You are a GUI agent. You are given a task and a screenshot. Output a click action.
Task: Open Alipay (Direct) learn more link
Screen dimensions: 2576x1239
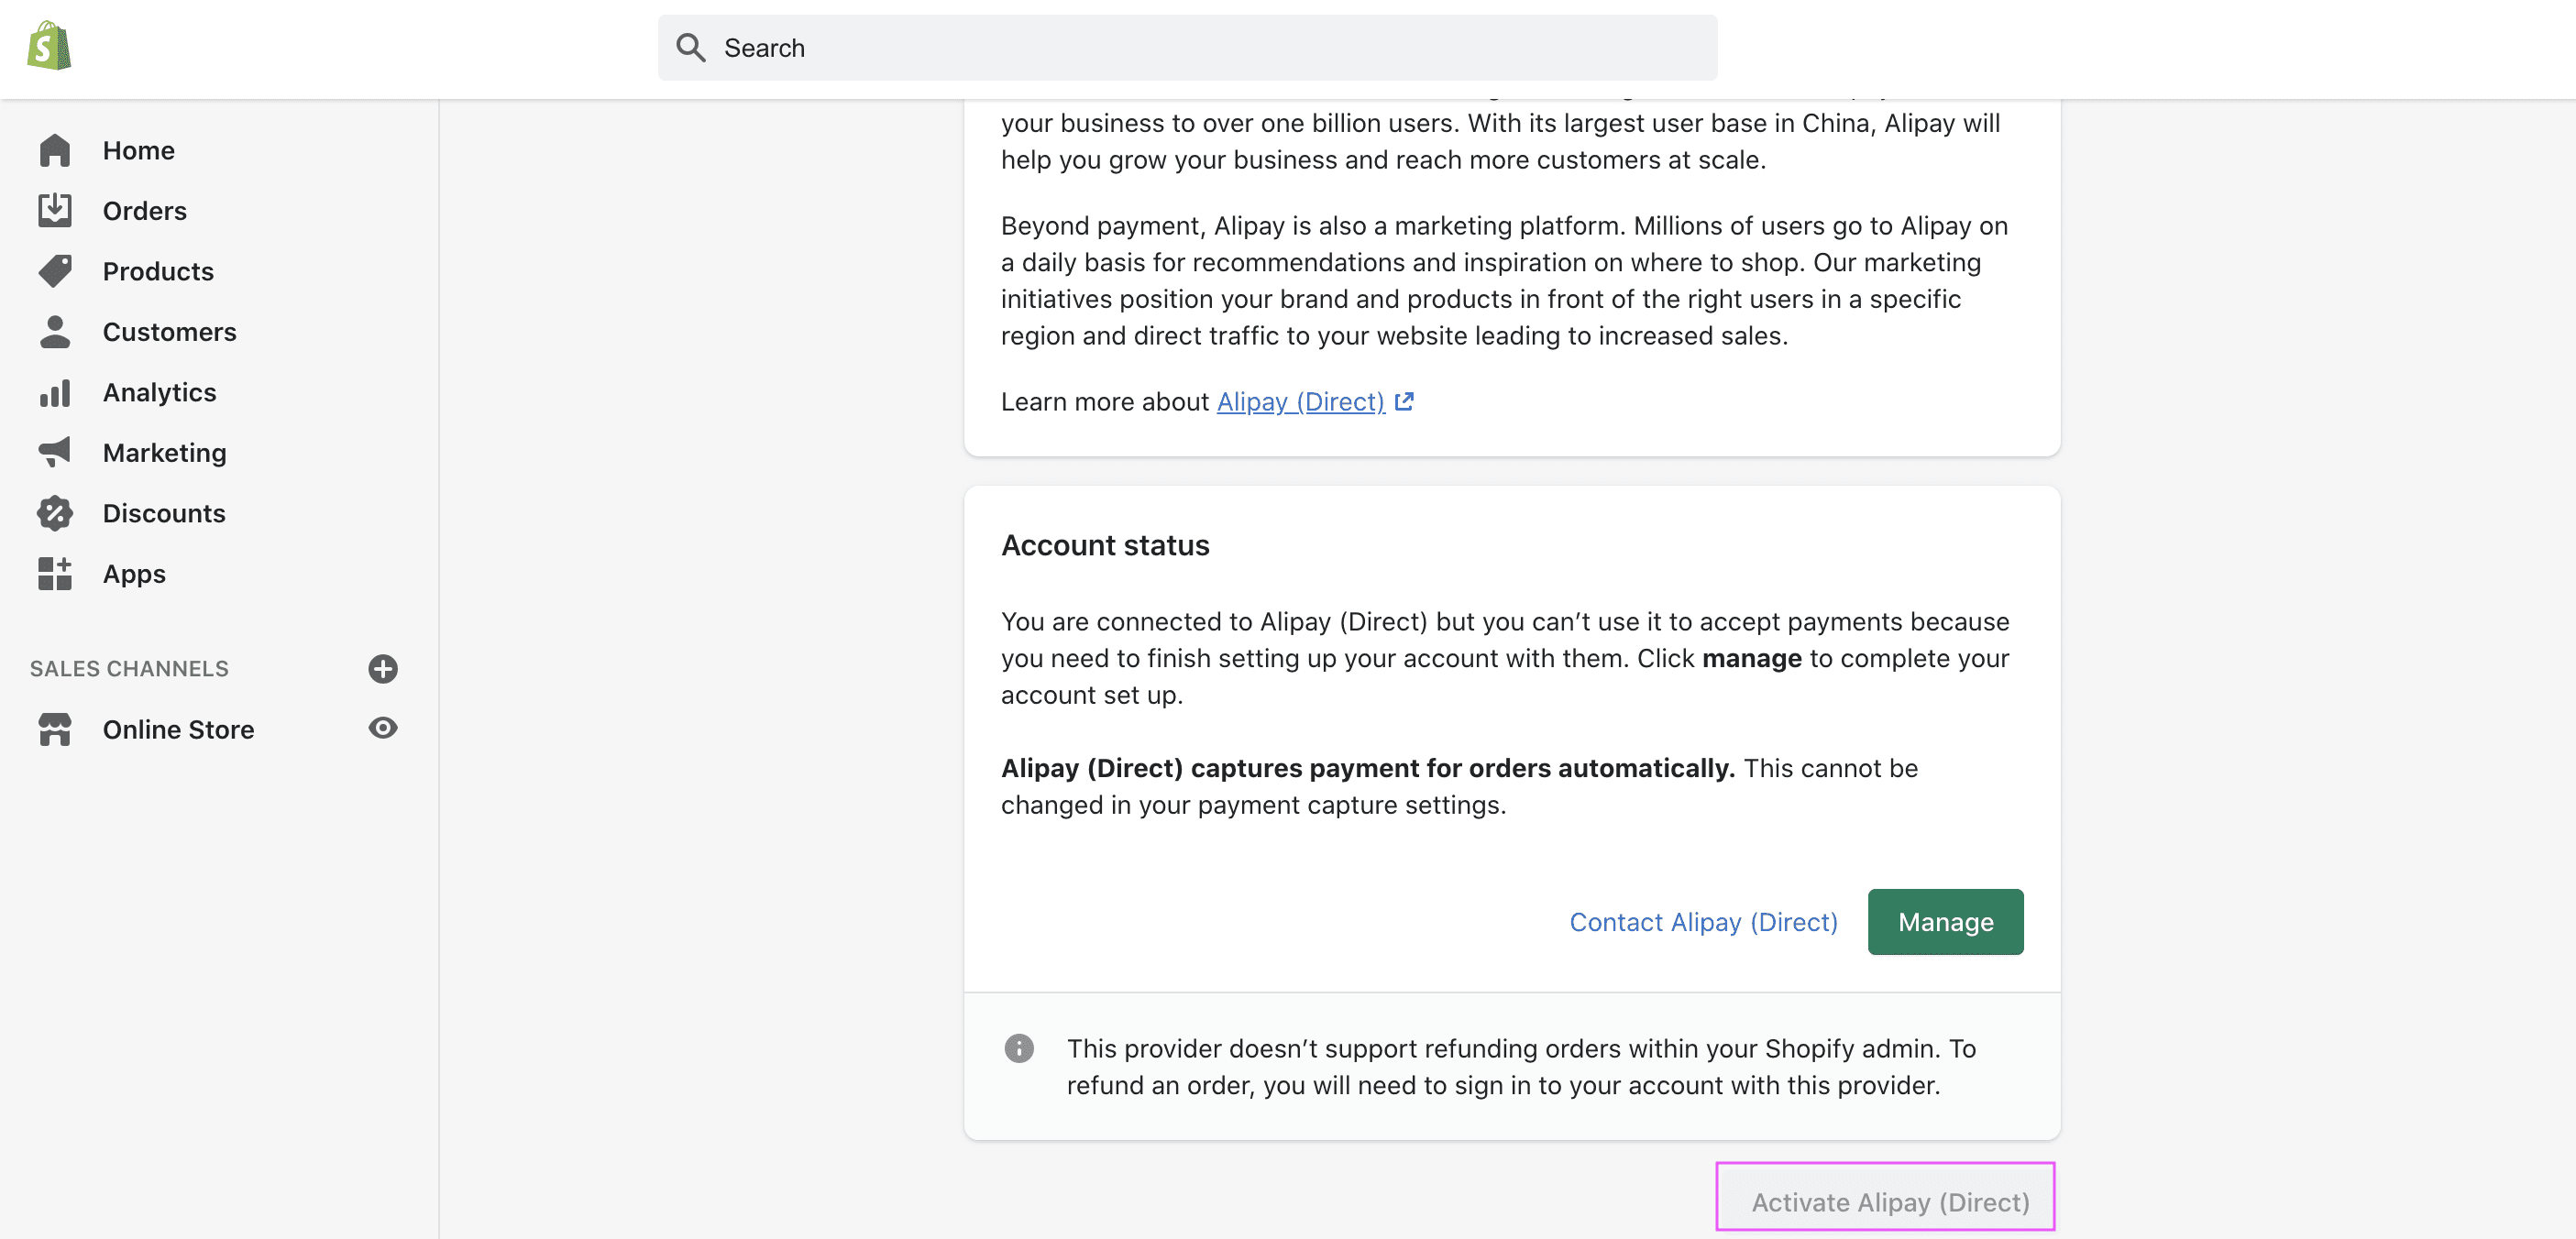(x=1300, y=402)
